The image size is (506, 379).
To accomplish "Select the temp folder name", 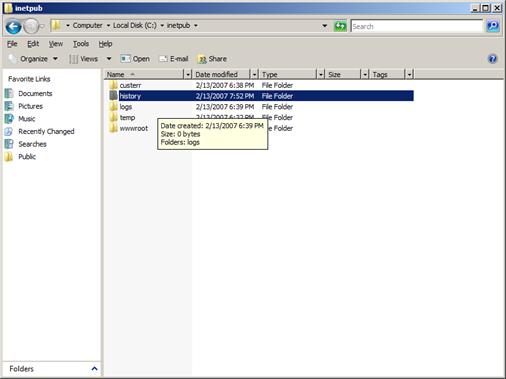I will [127, 118].
